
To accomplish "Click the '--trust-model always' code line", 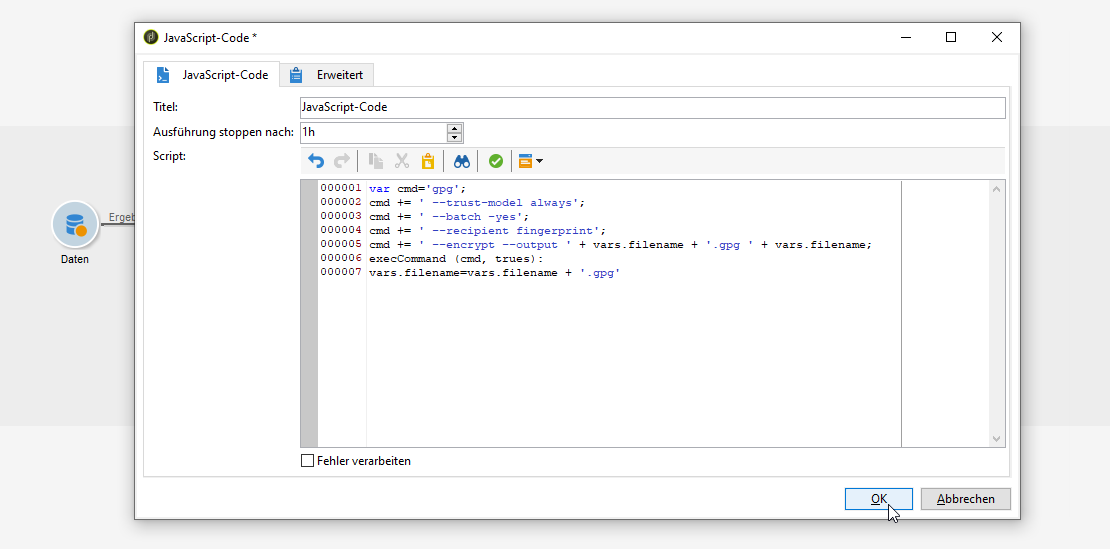I will (x=477, y=202).
